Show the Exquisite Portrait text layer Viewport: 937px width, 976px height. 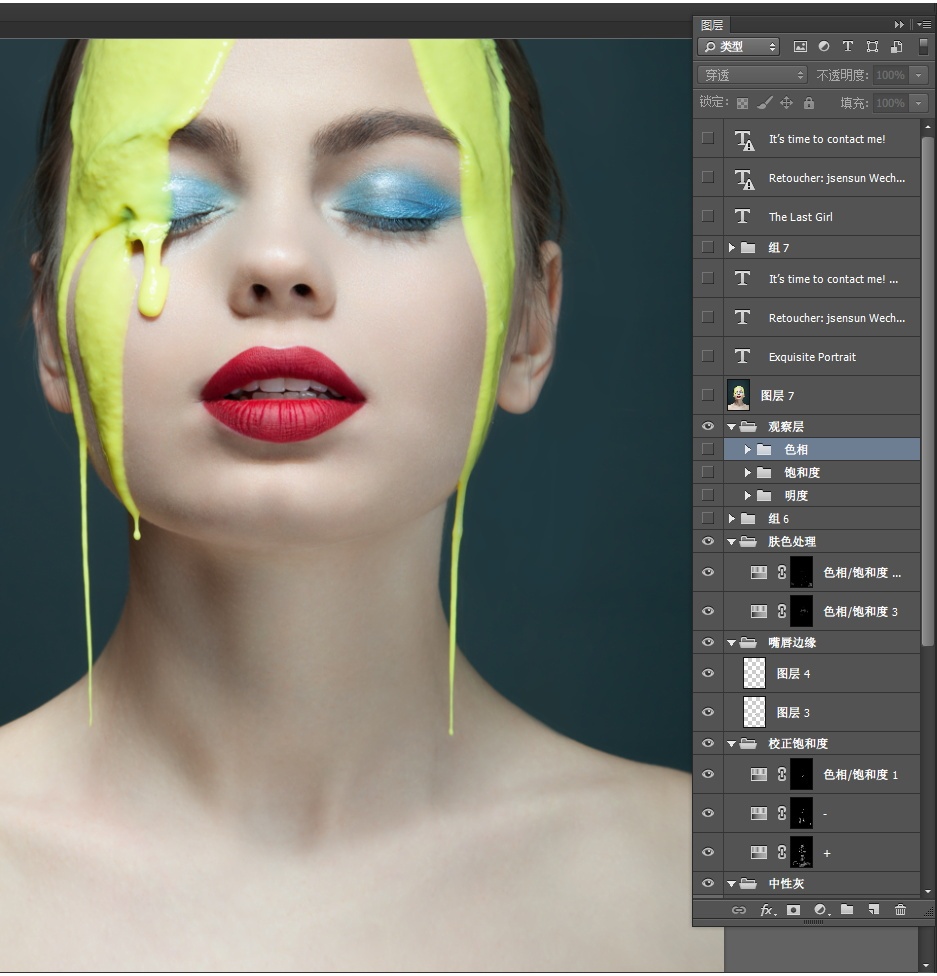point(708,356)
